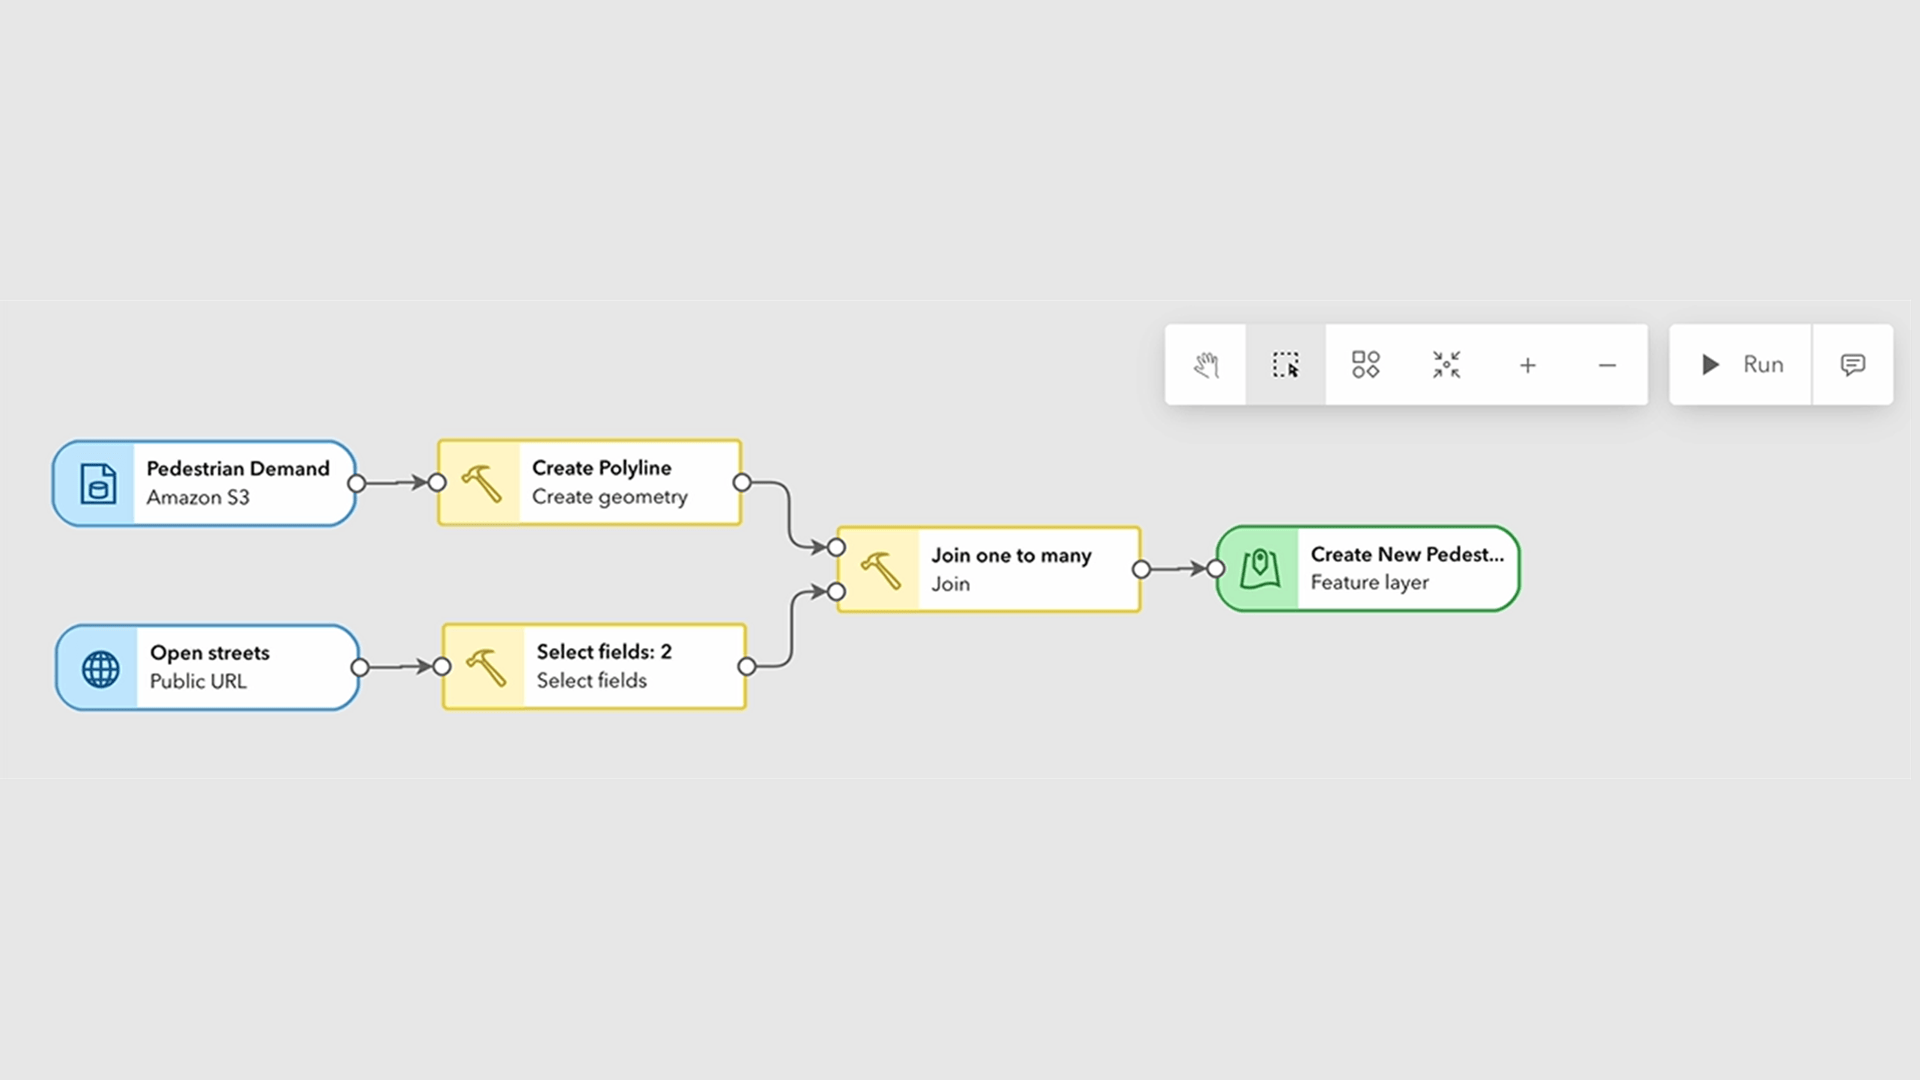
Task: Zoom out with the minus icon
Action: tap(1607, 365)
